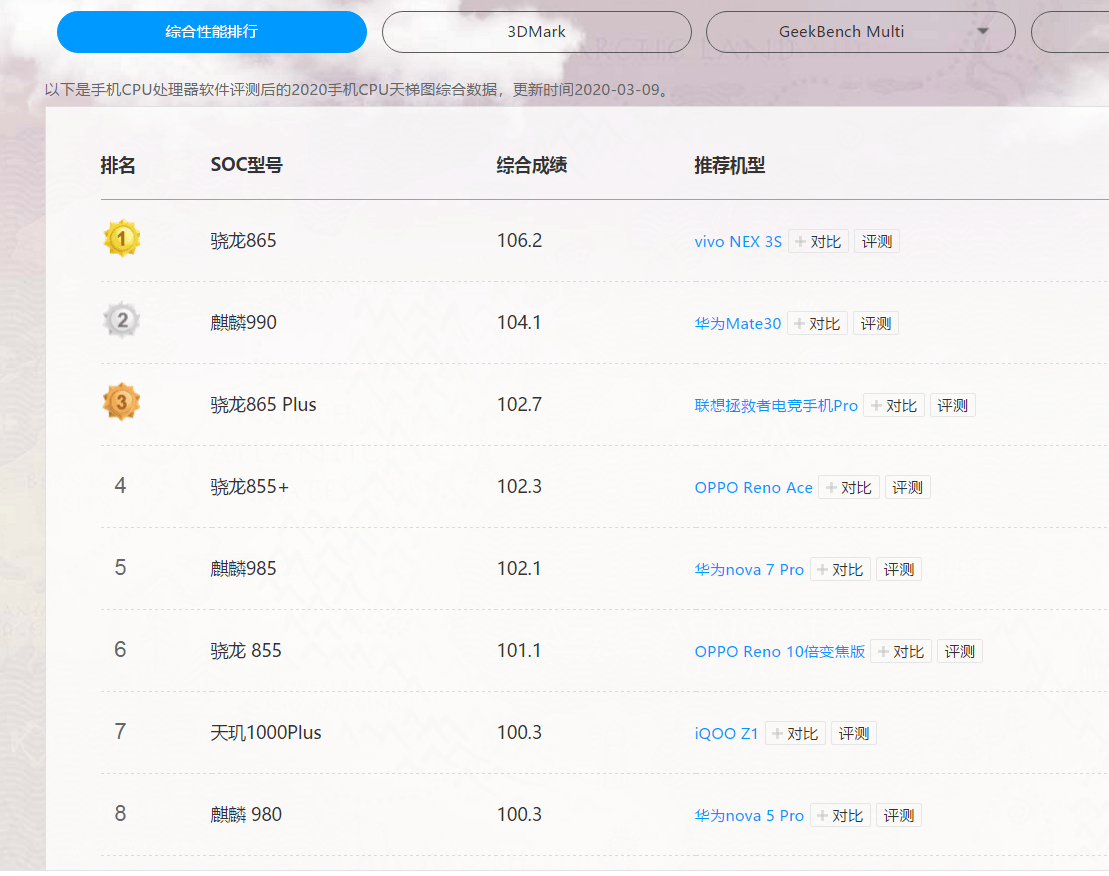Add 联想拯救者电竞手机Pro to 对比
The width and height of the screenshot is (1109, 876).
coord(894,406)
